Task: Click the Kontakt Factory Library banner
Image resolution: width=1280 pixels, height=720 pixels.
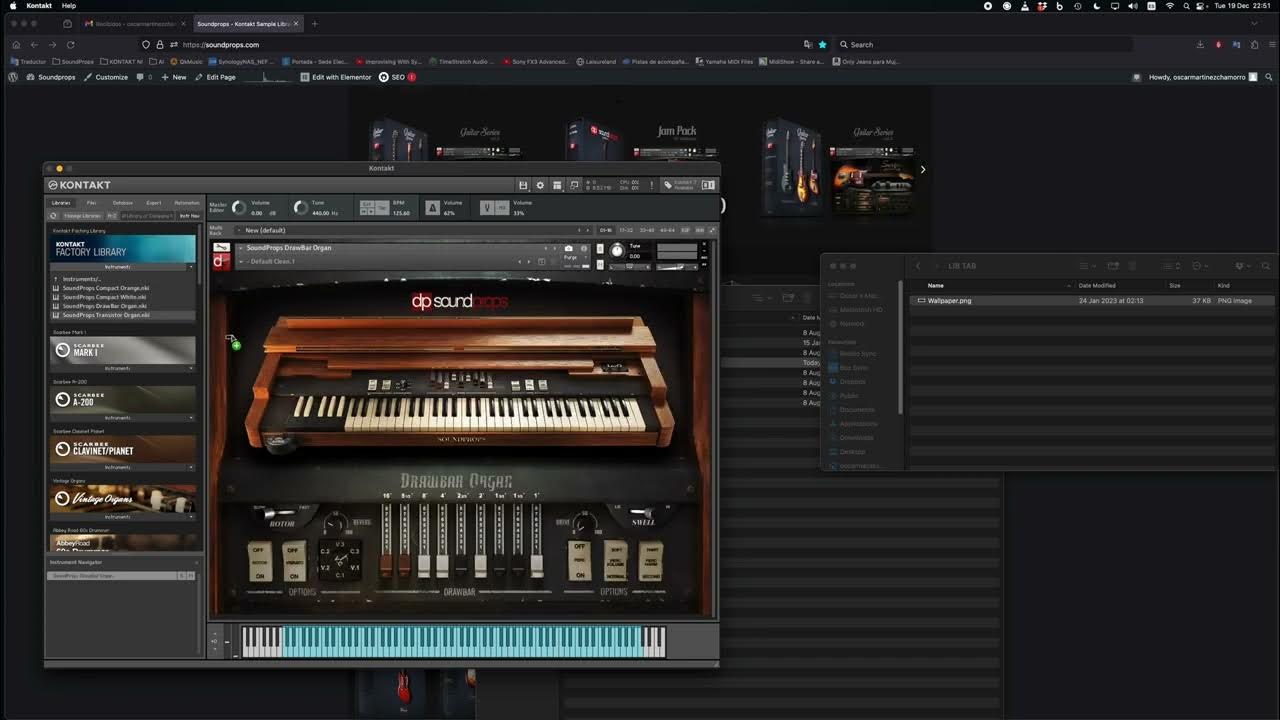Action: coord(122,250)
